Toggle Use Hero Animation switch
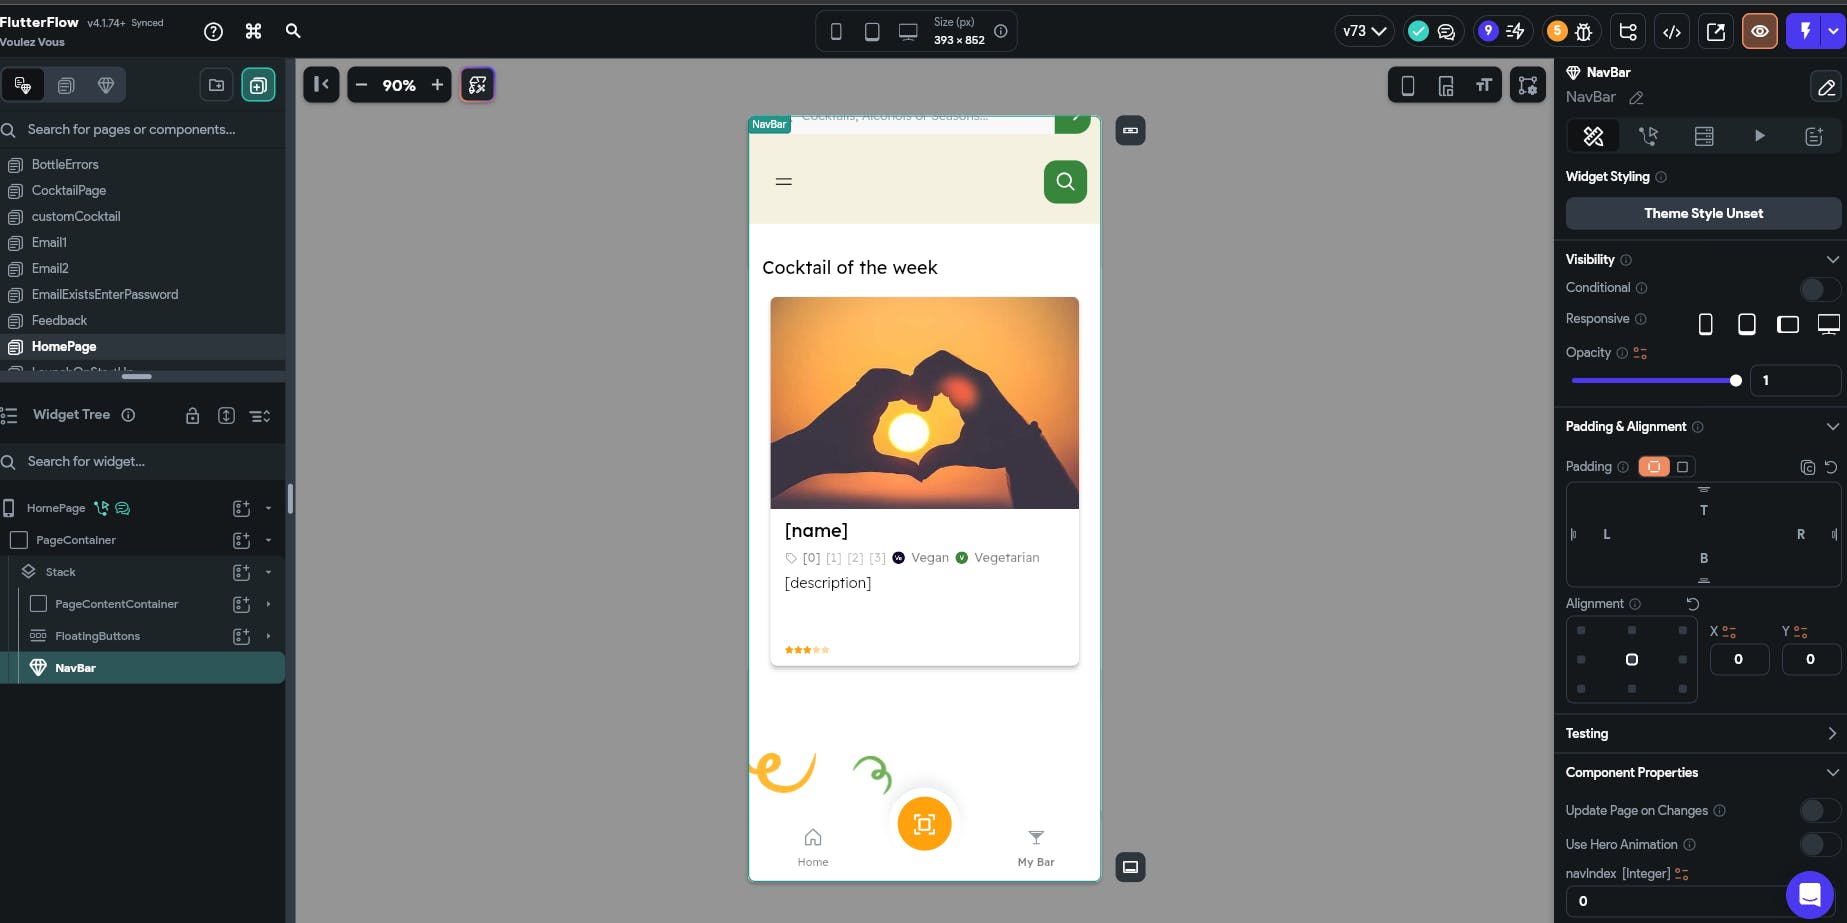 (x=1819, y=845)
